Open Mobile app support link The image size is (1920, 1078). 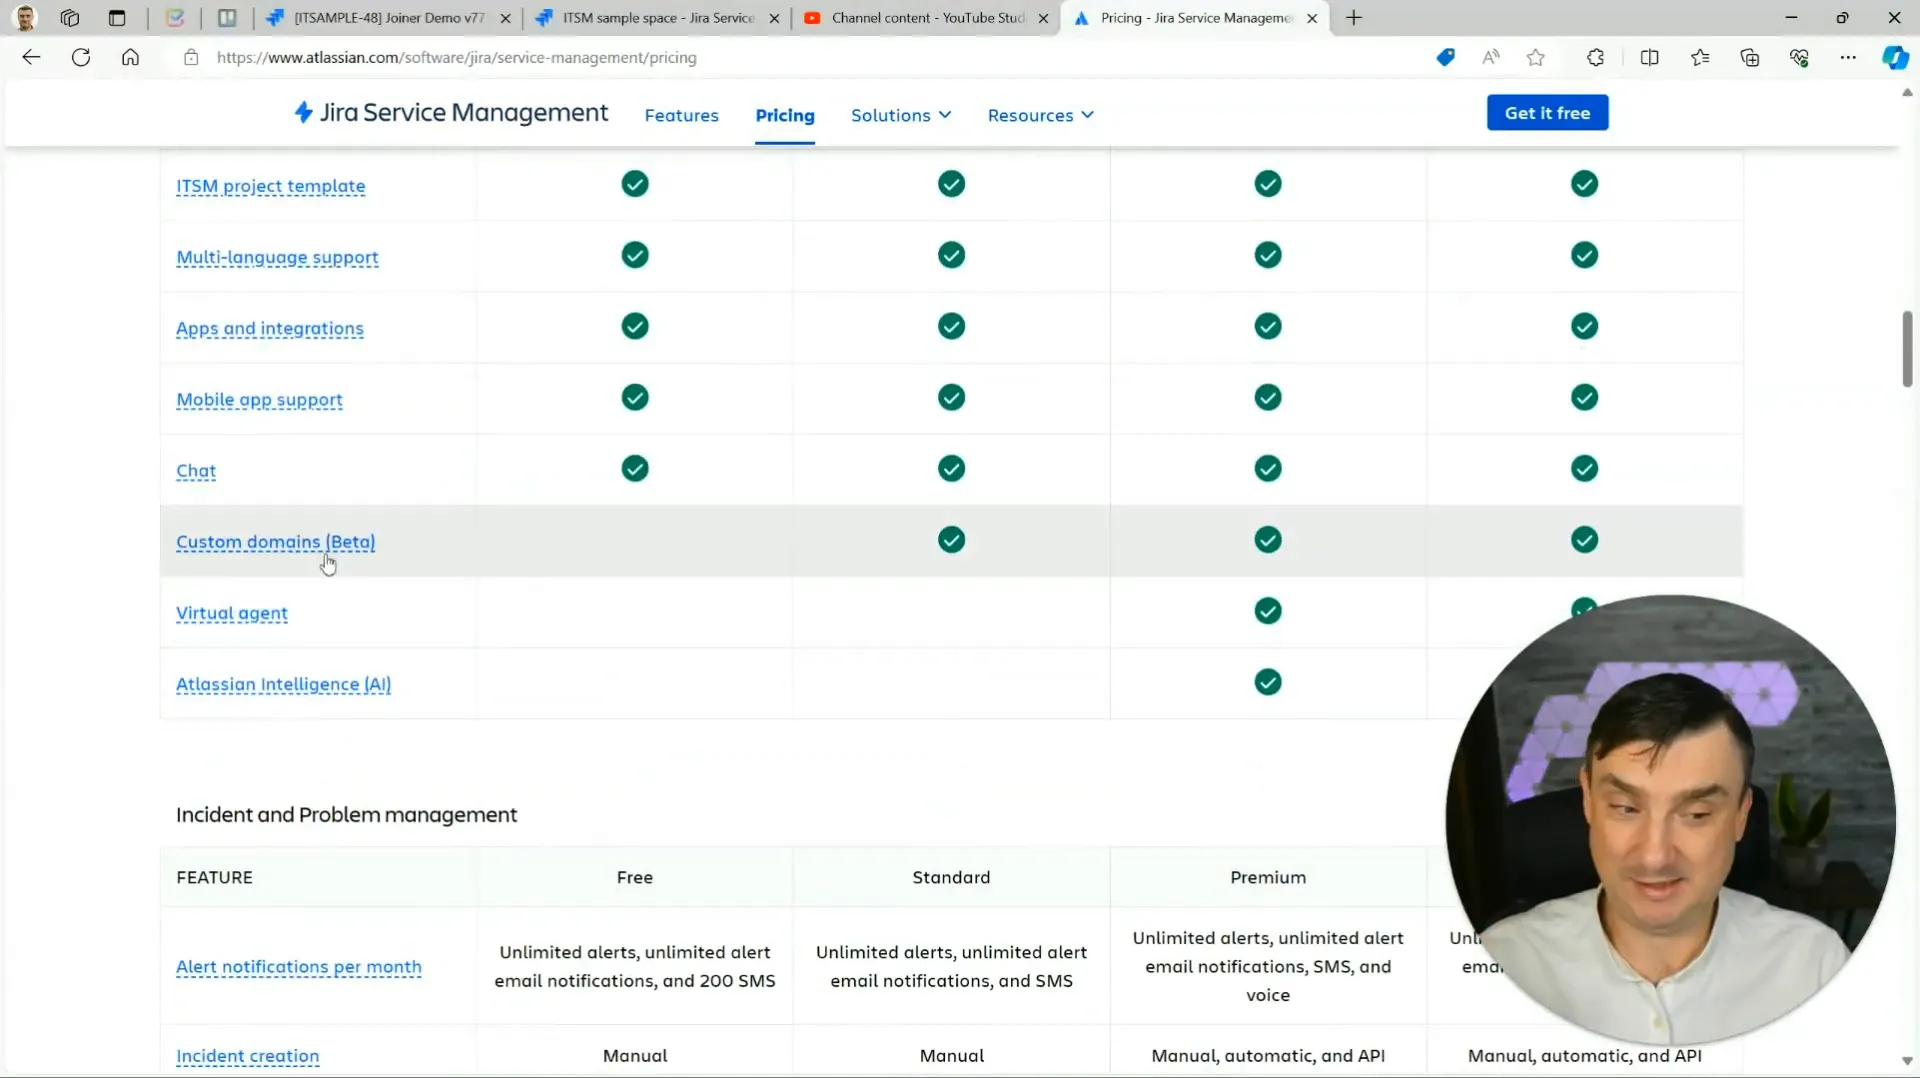[259, 399]
